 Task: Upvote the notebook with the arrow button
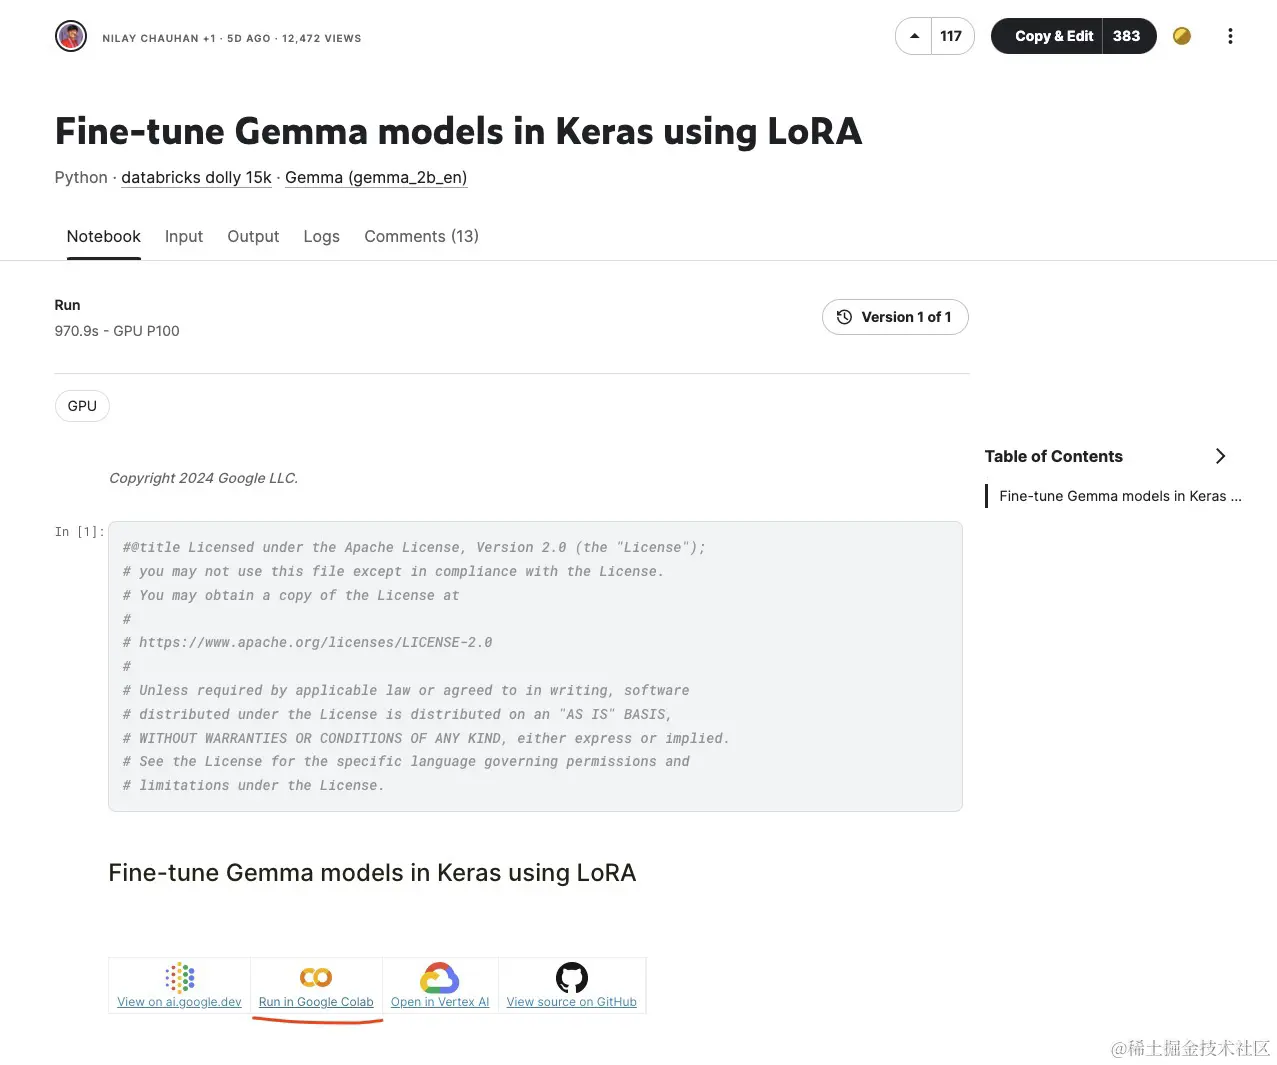point(912,35)
